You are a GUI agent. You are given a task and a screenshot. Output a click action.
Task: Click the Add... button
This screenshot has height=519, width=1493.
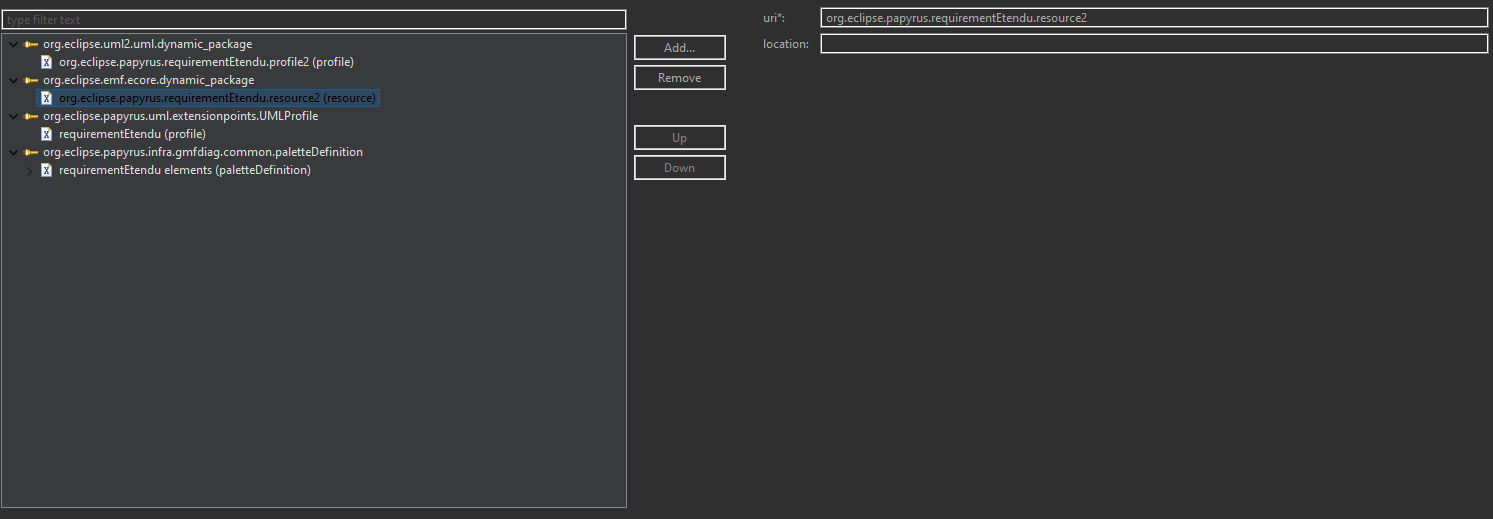click(680, 48)
